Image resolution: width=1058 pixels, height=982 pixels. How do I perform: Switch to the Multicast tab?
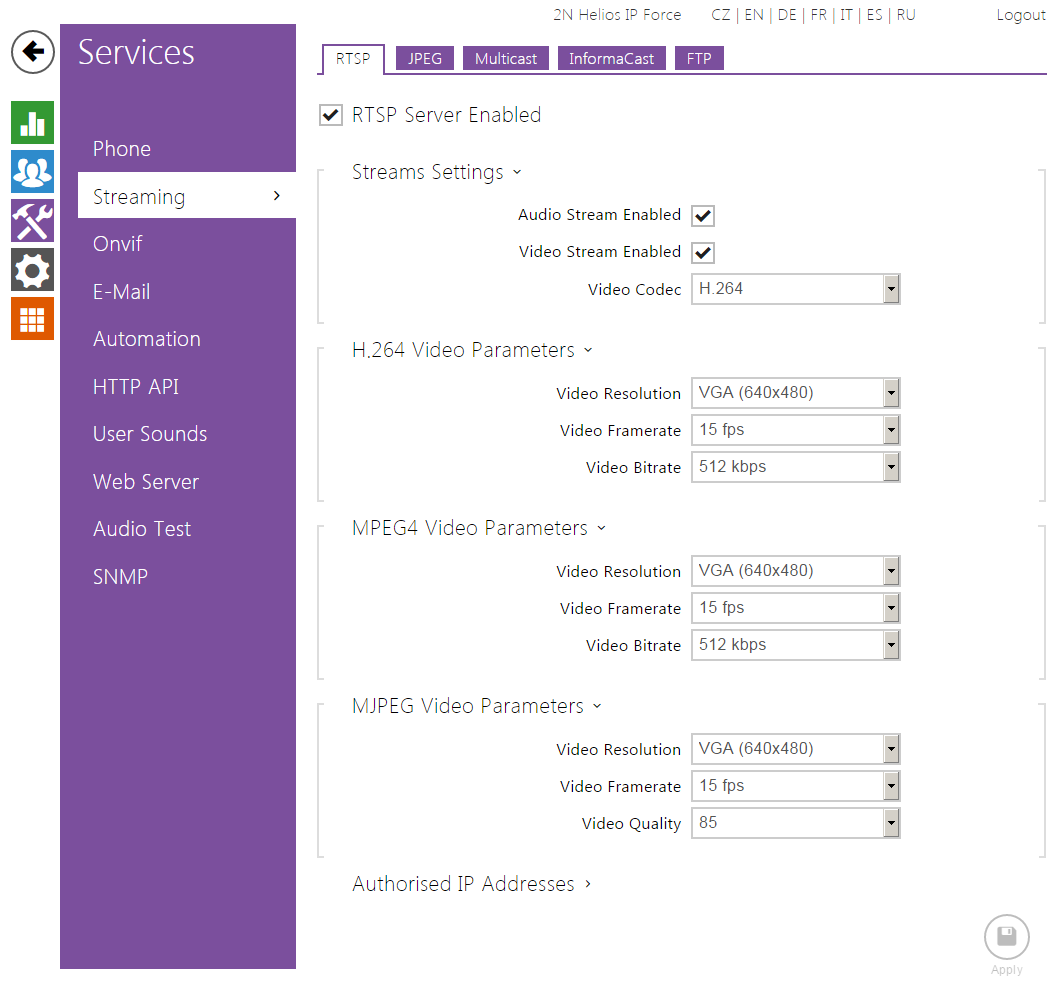pos(505,59)
